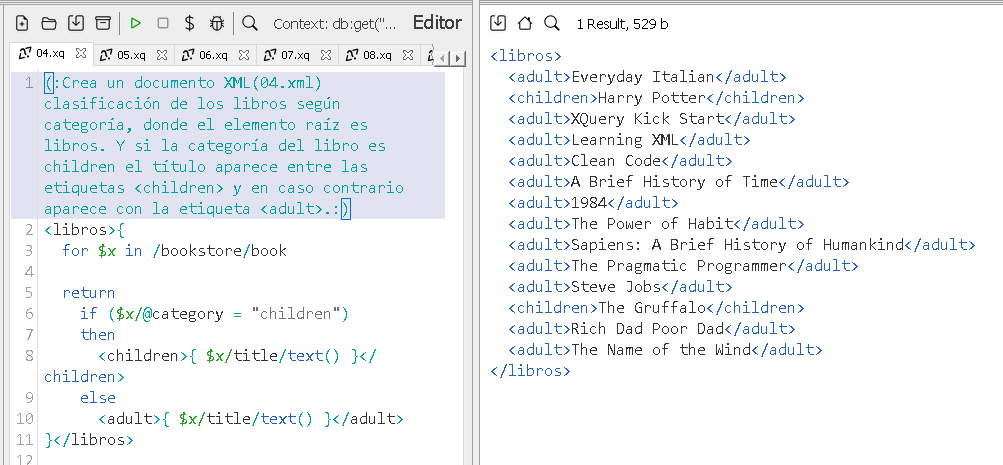Toggle debug mode with the bug icon
Image resolution: width=1003 pixels, height=465 pixels.
[216, 23]
